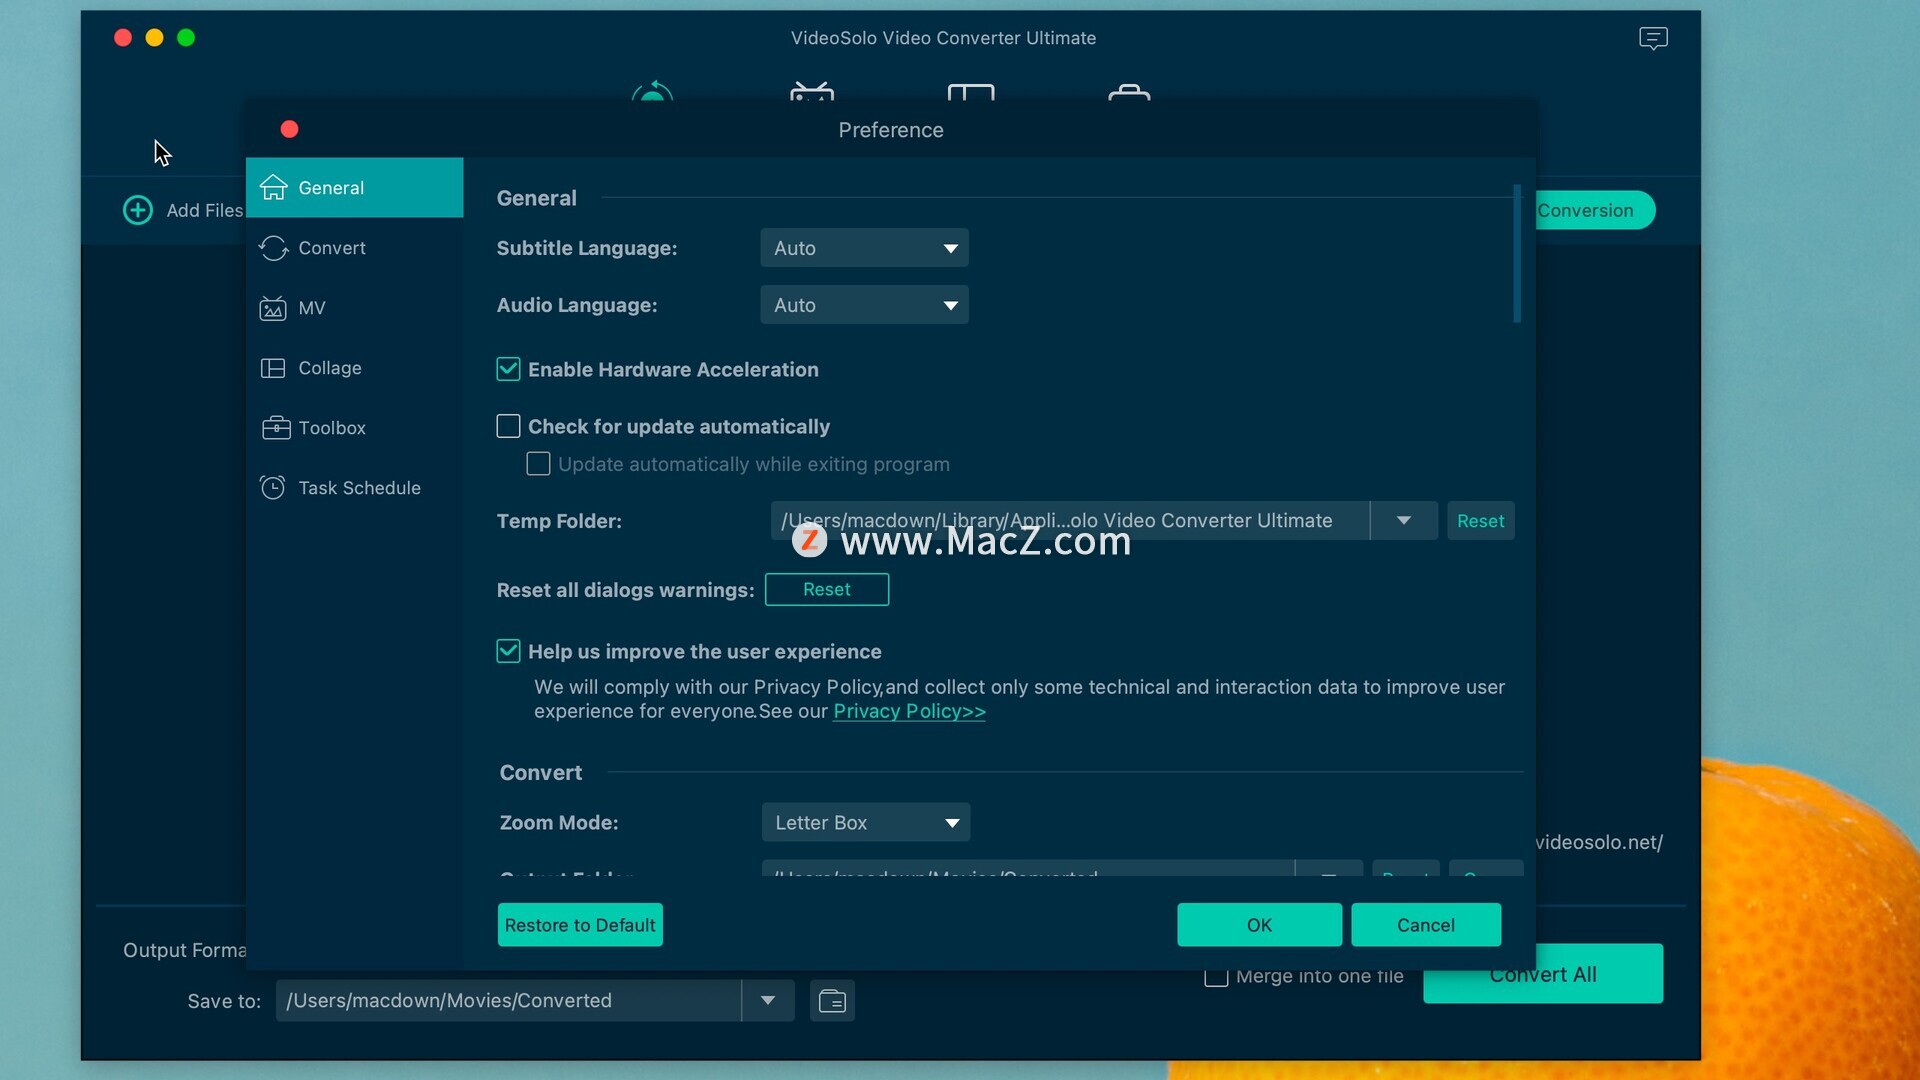Click the MV picture icon in sidebar
1920x1080 pixels.
[x=273, y=308]
